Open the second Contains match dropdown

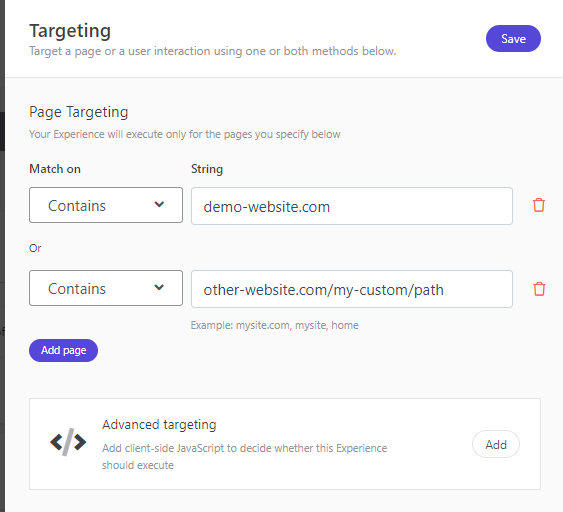point(106,288)
